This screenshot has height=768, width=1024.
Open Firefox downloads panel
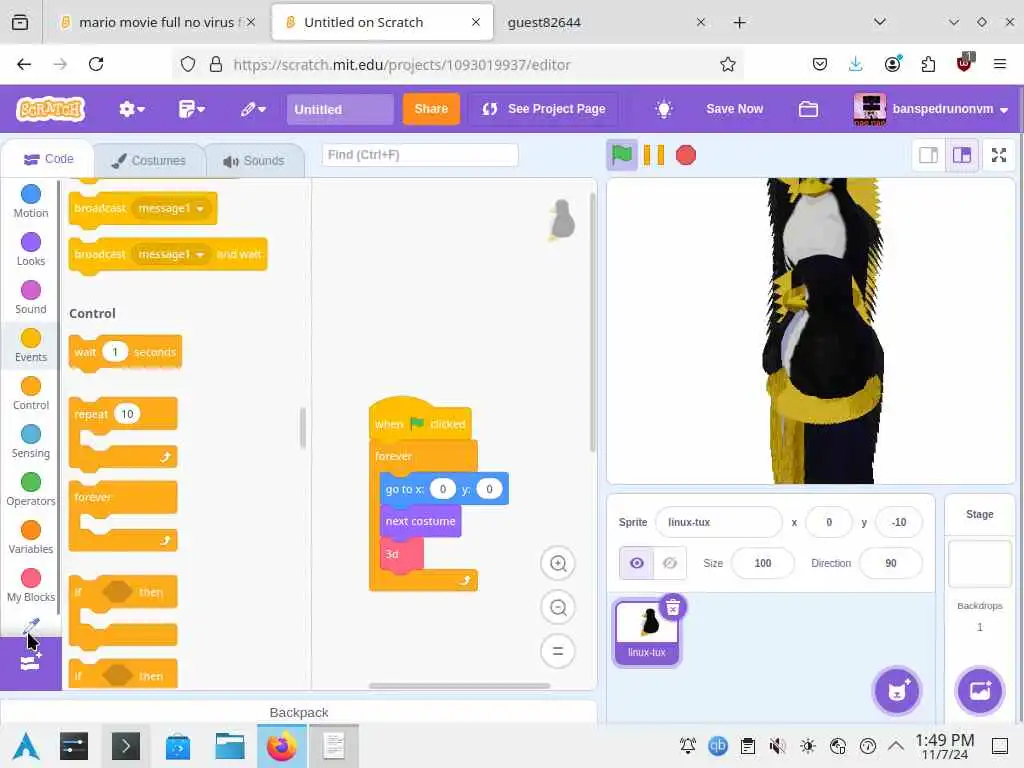coord(856,64)
